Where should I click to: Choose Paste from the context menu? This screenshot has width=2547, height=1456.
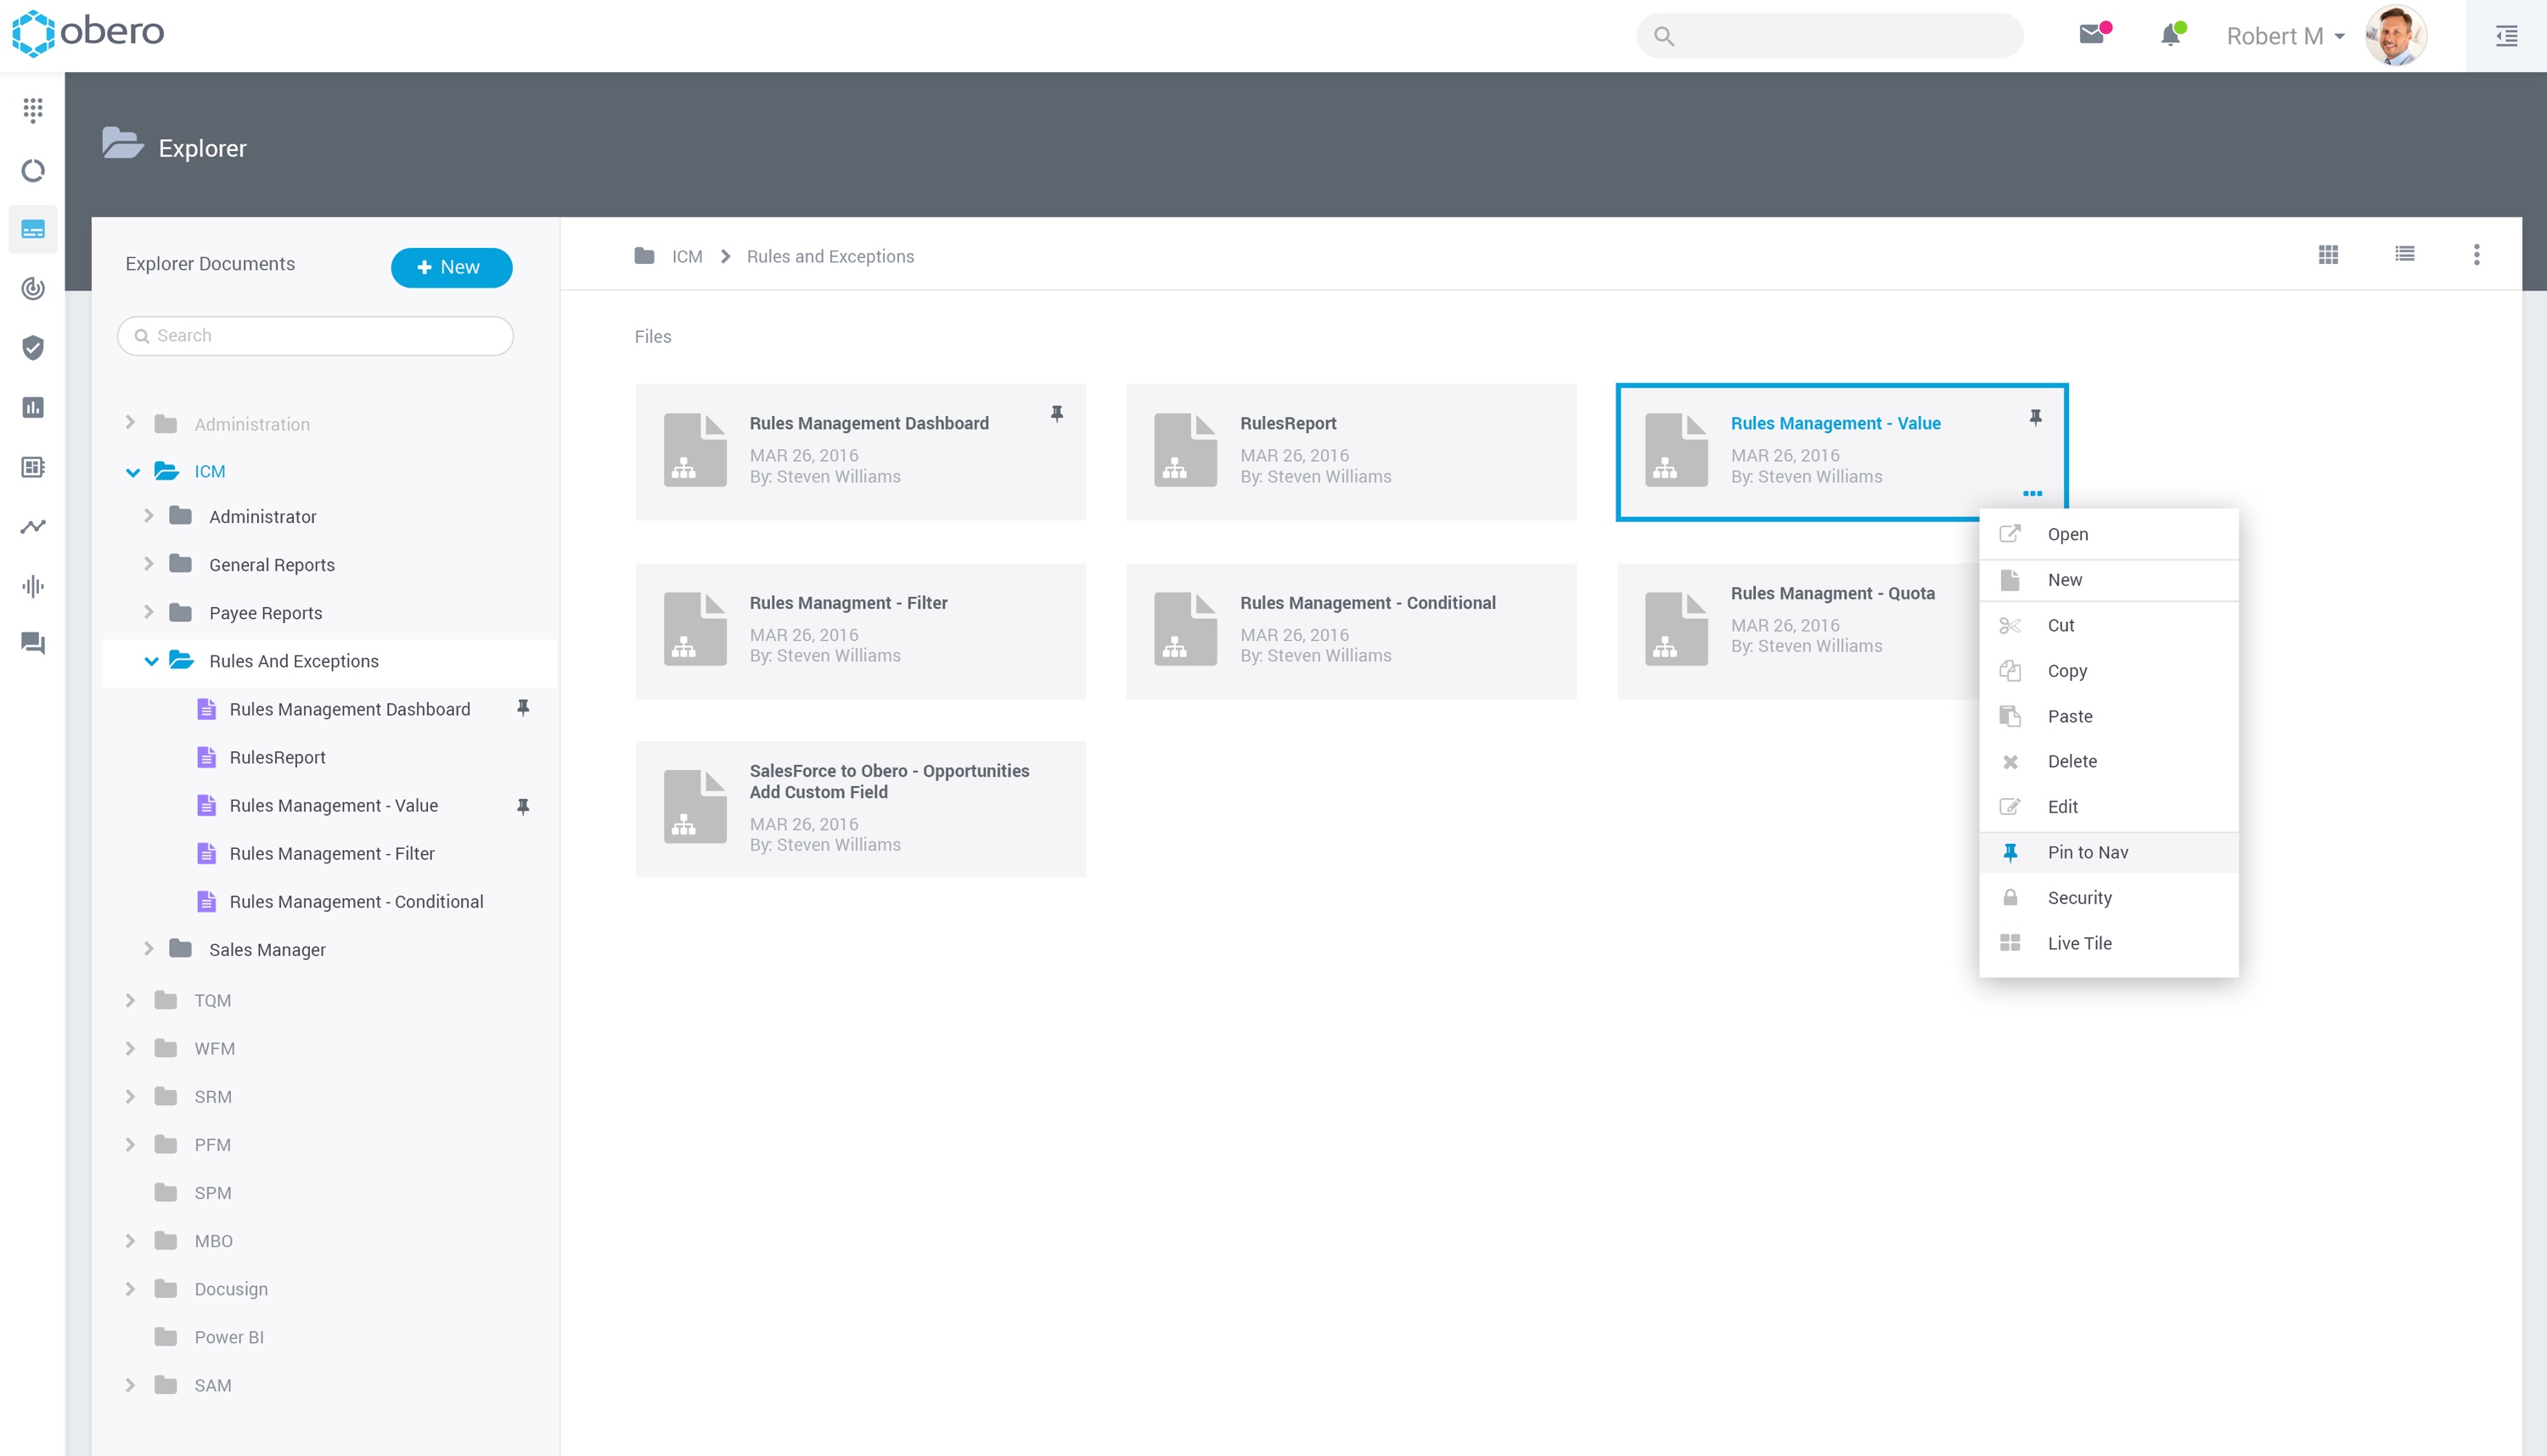(2108, 716)
